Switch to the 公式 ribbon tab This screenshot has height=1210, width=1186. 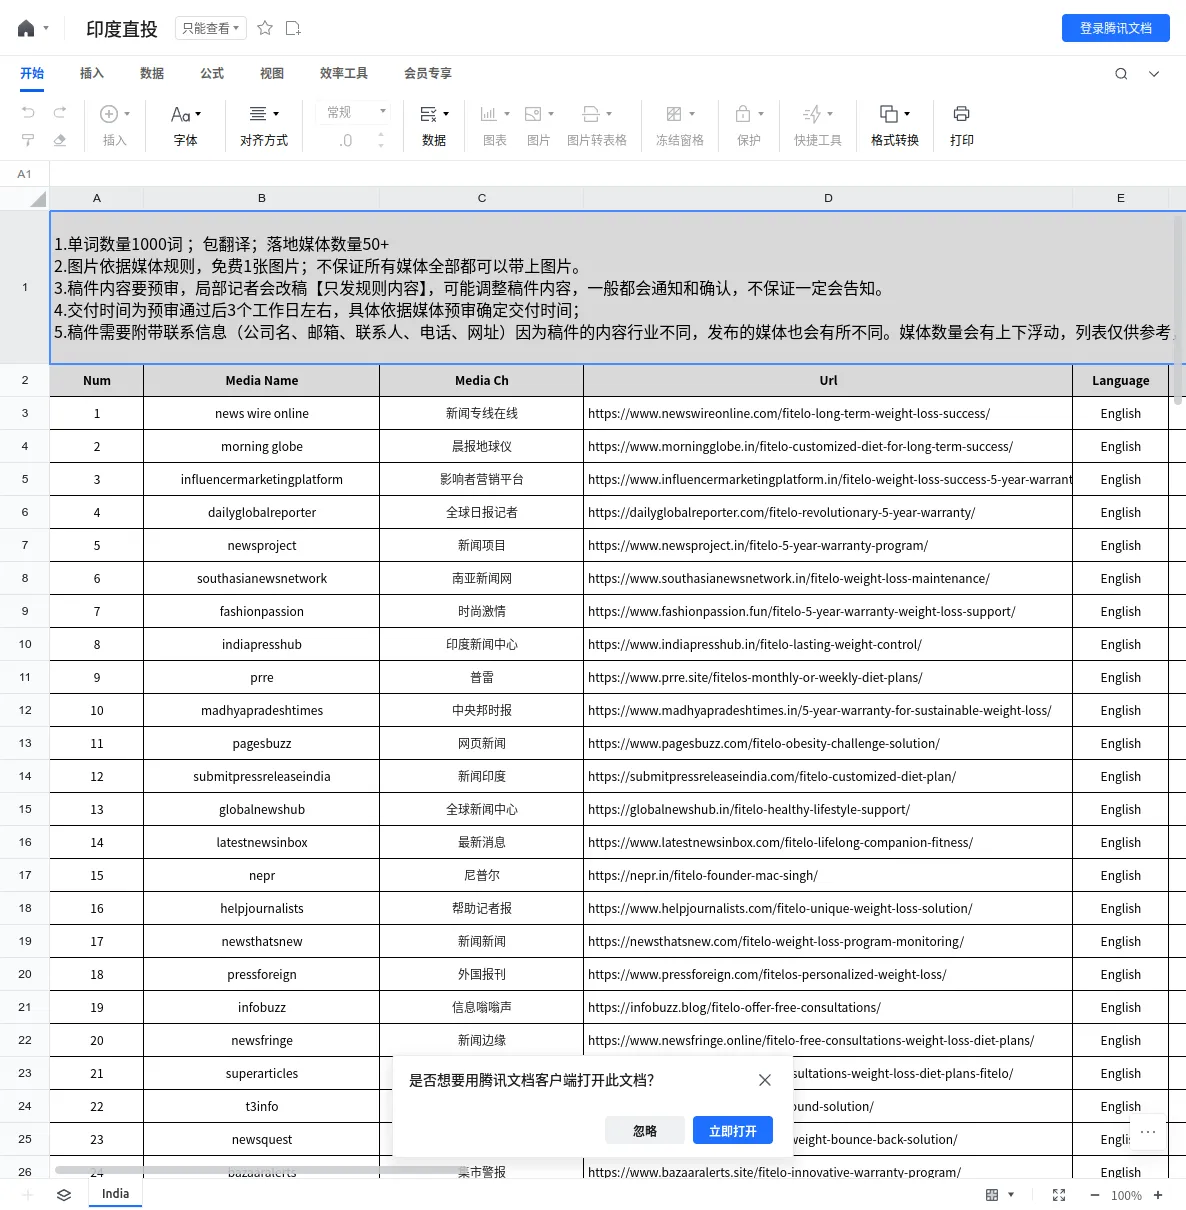pos(212,73)
